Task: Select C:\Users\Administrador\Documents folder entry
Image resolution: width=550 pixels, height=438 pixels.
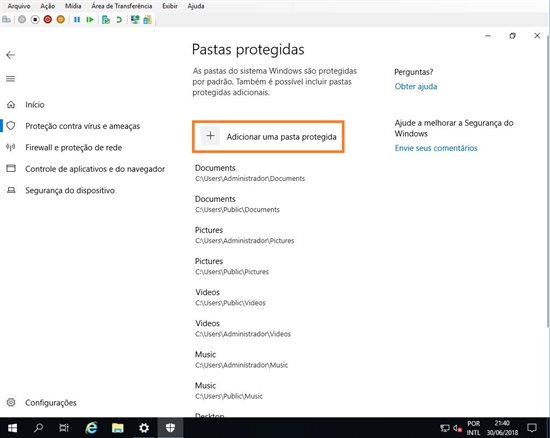Action: pos(250,173)
